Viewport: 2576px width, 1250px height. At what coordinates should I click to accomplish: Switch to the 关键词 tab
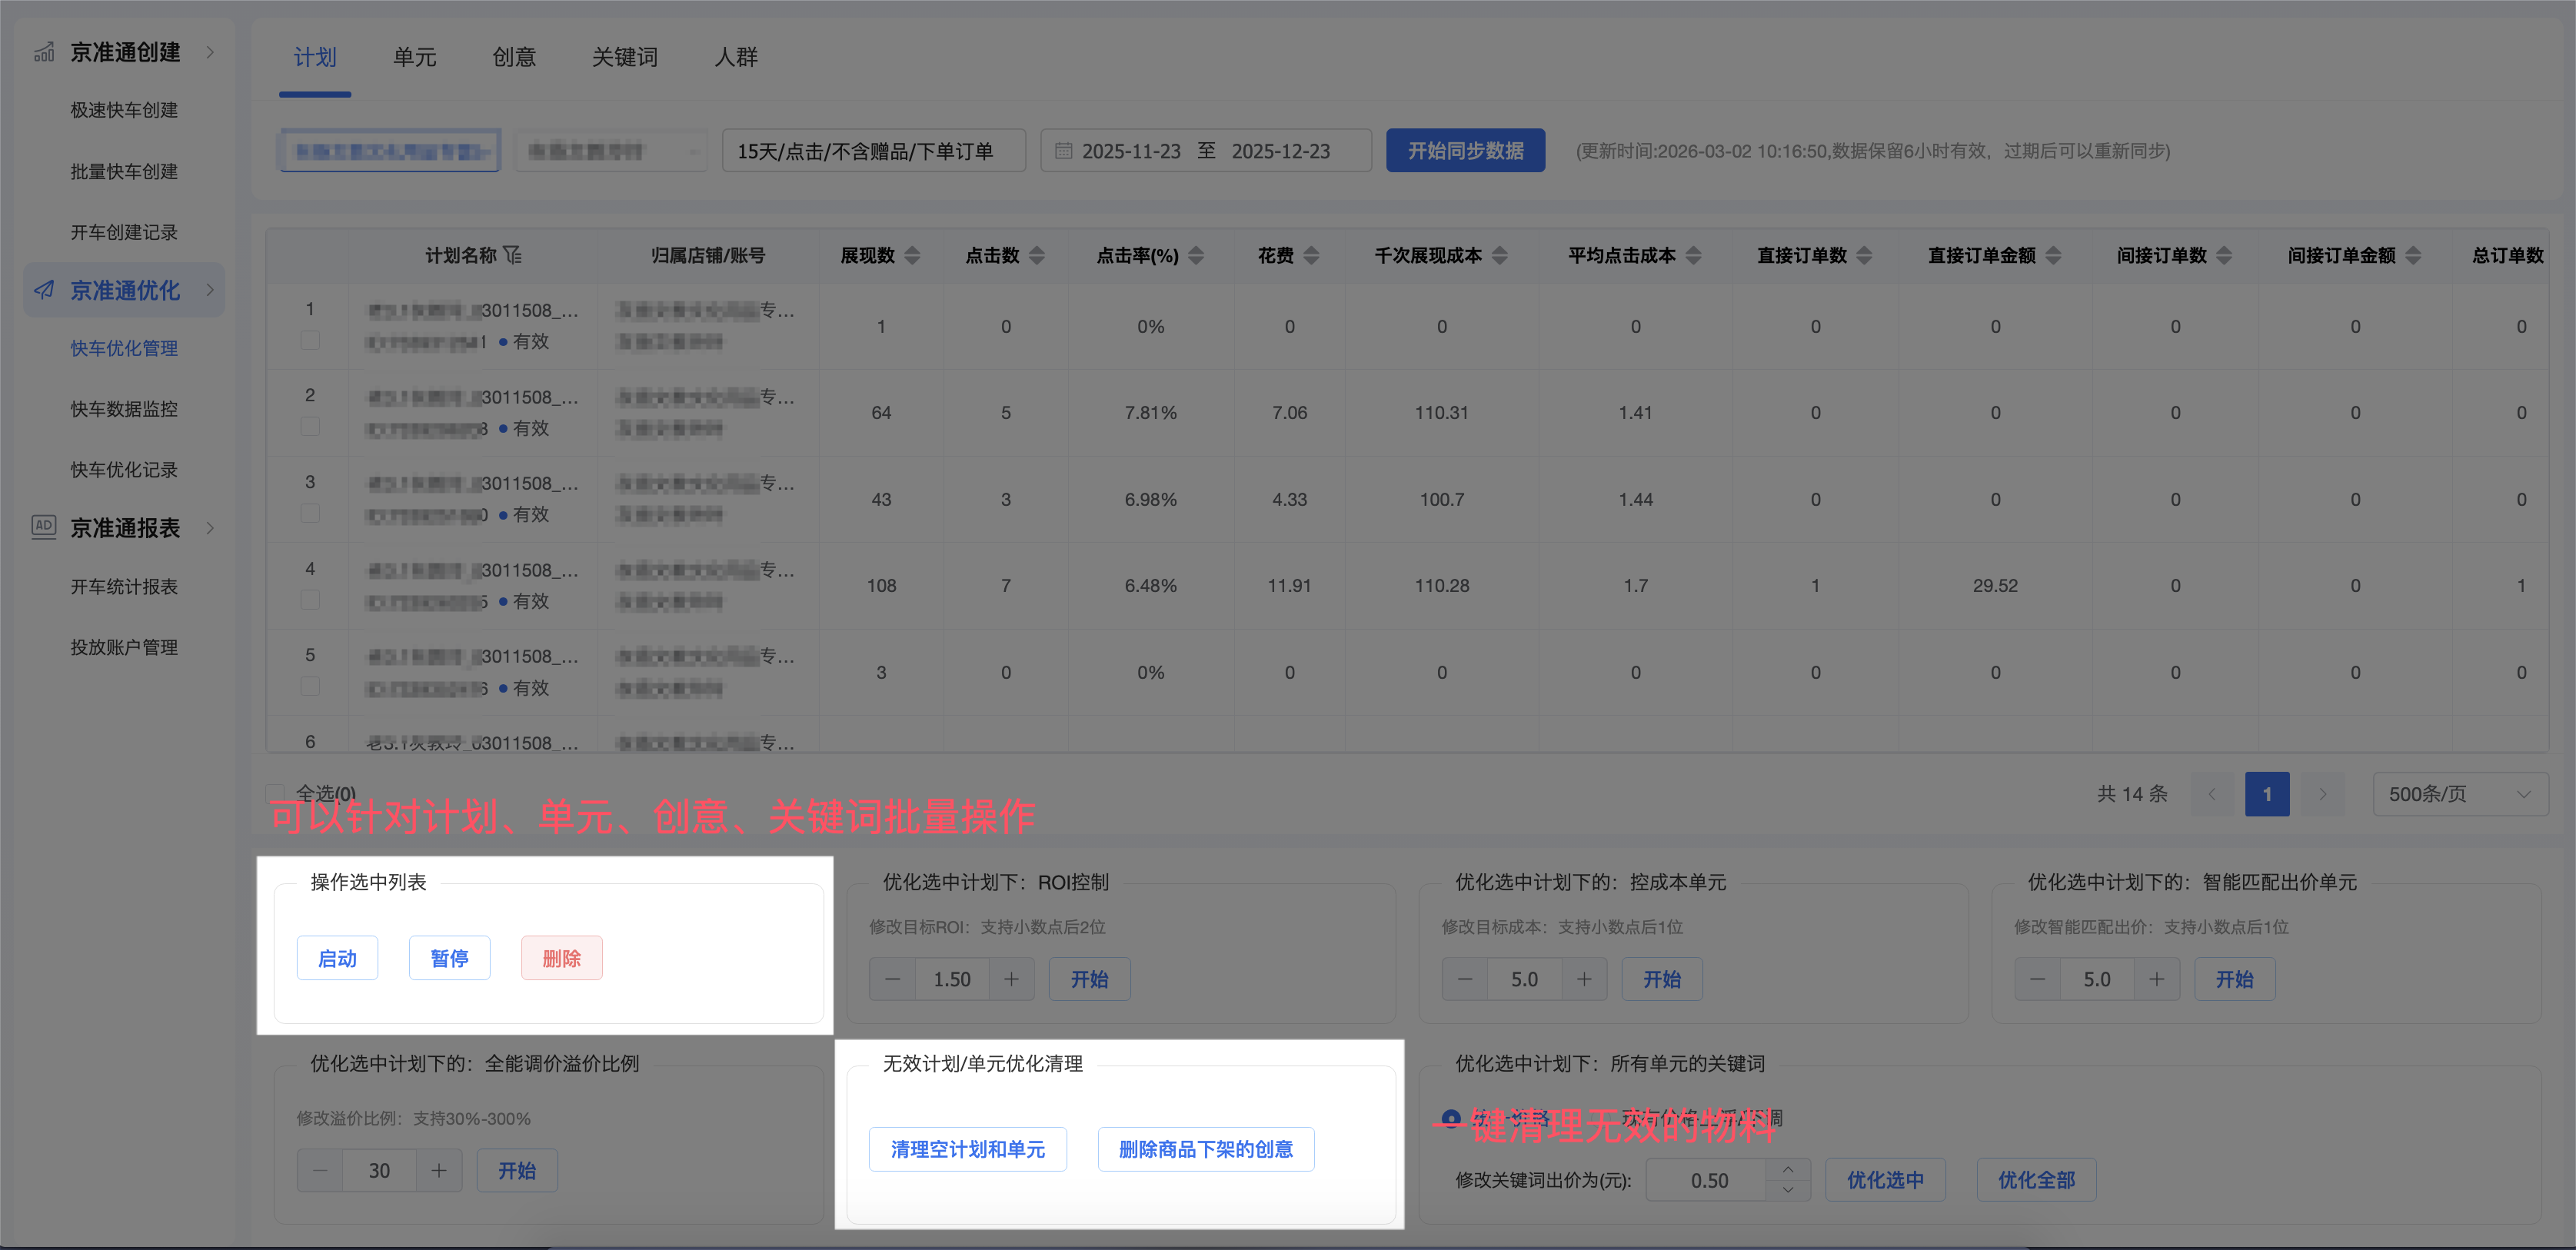click(x=624, y=57)
